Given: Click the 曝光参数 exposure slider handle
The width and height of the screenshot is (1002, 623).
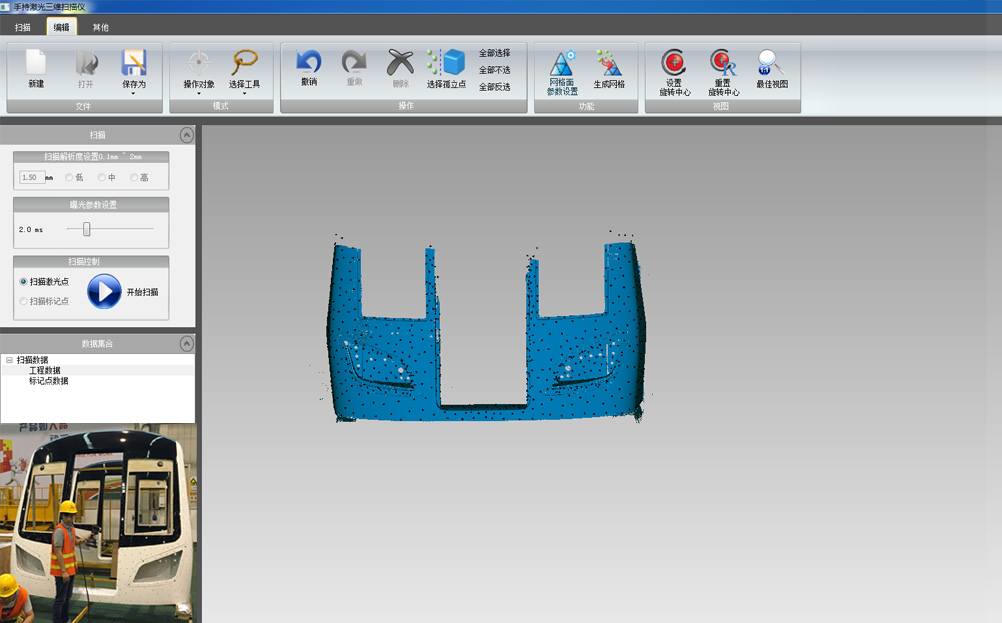Looking at the screenshot, I should click(87, 229).
